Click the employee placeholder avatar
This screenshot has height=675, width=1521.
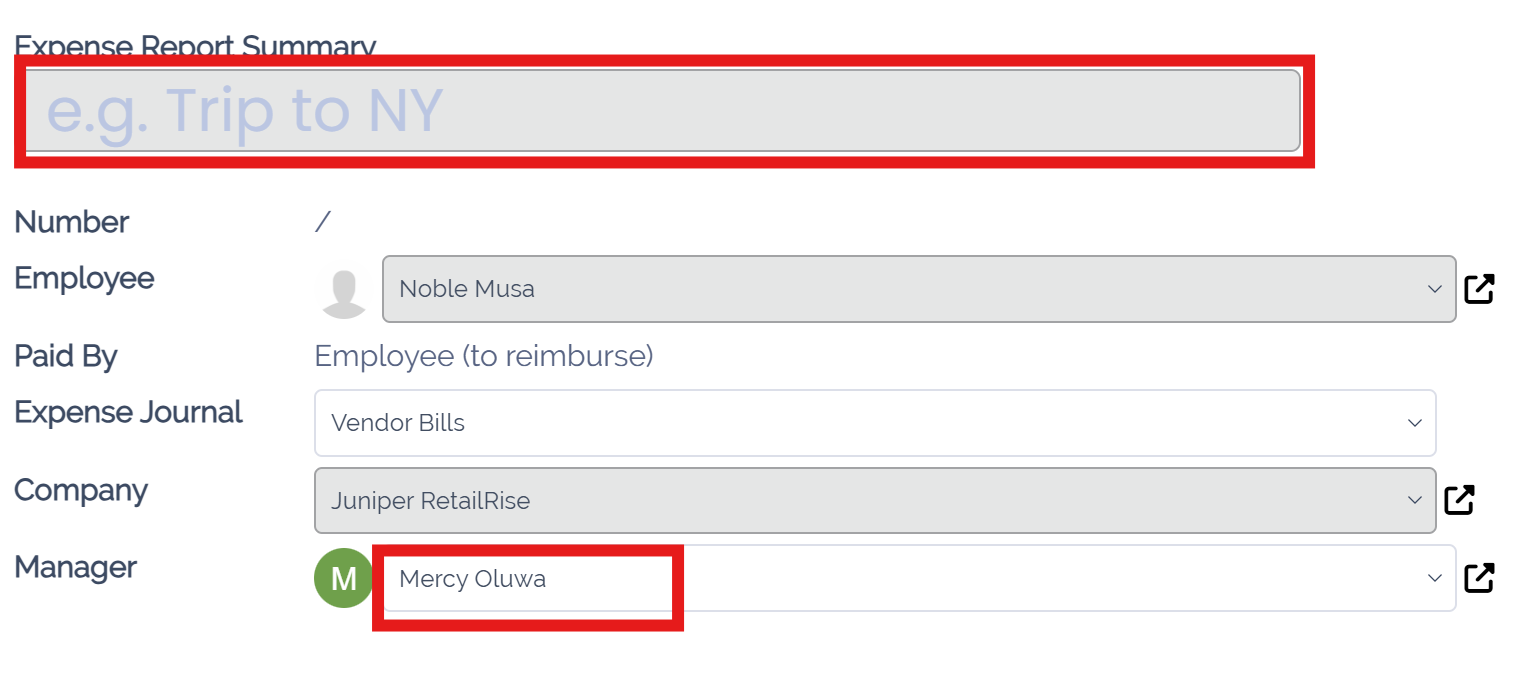(343, 288)
